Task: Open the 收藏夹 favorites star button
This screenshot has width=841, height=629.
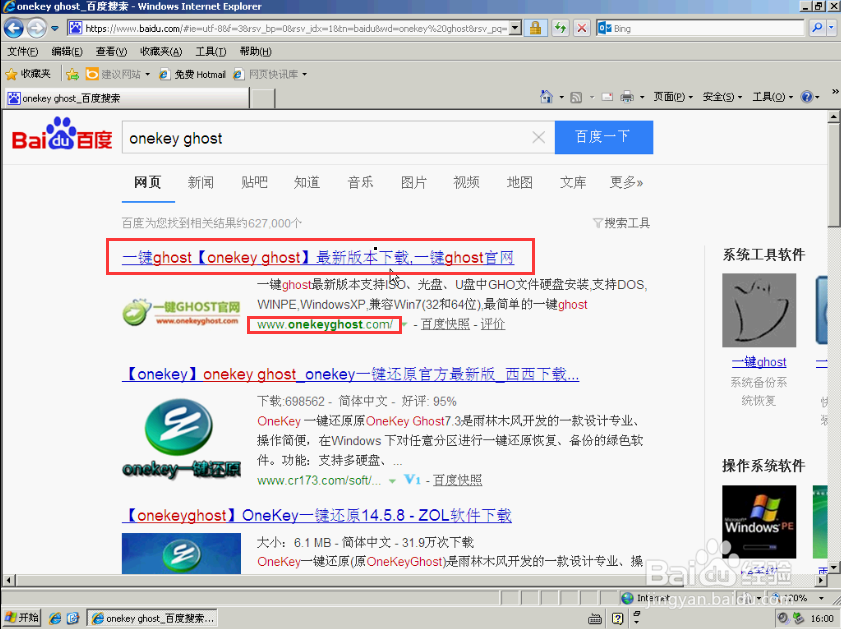Action: [28, 74]
